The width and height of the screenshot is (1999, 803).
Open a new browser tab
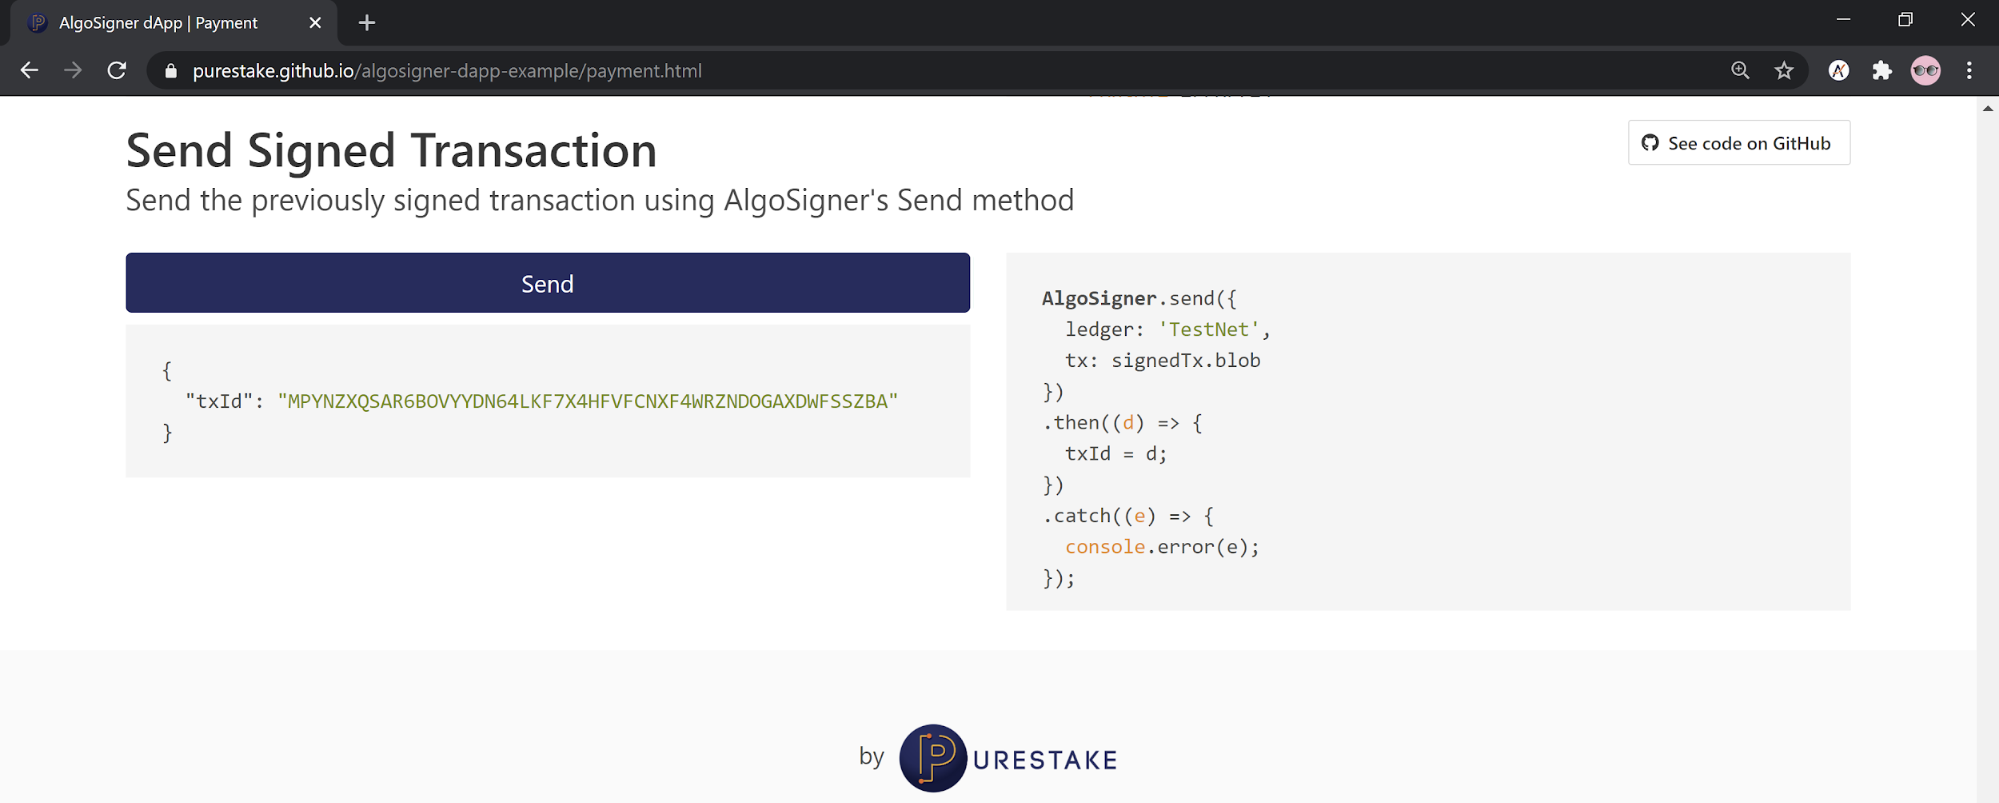click(367, 22)
